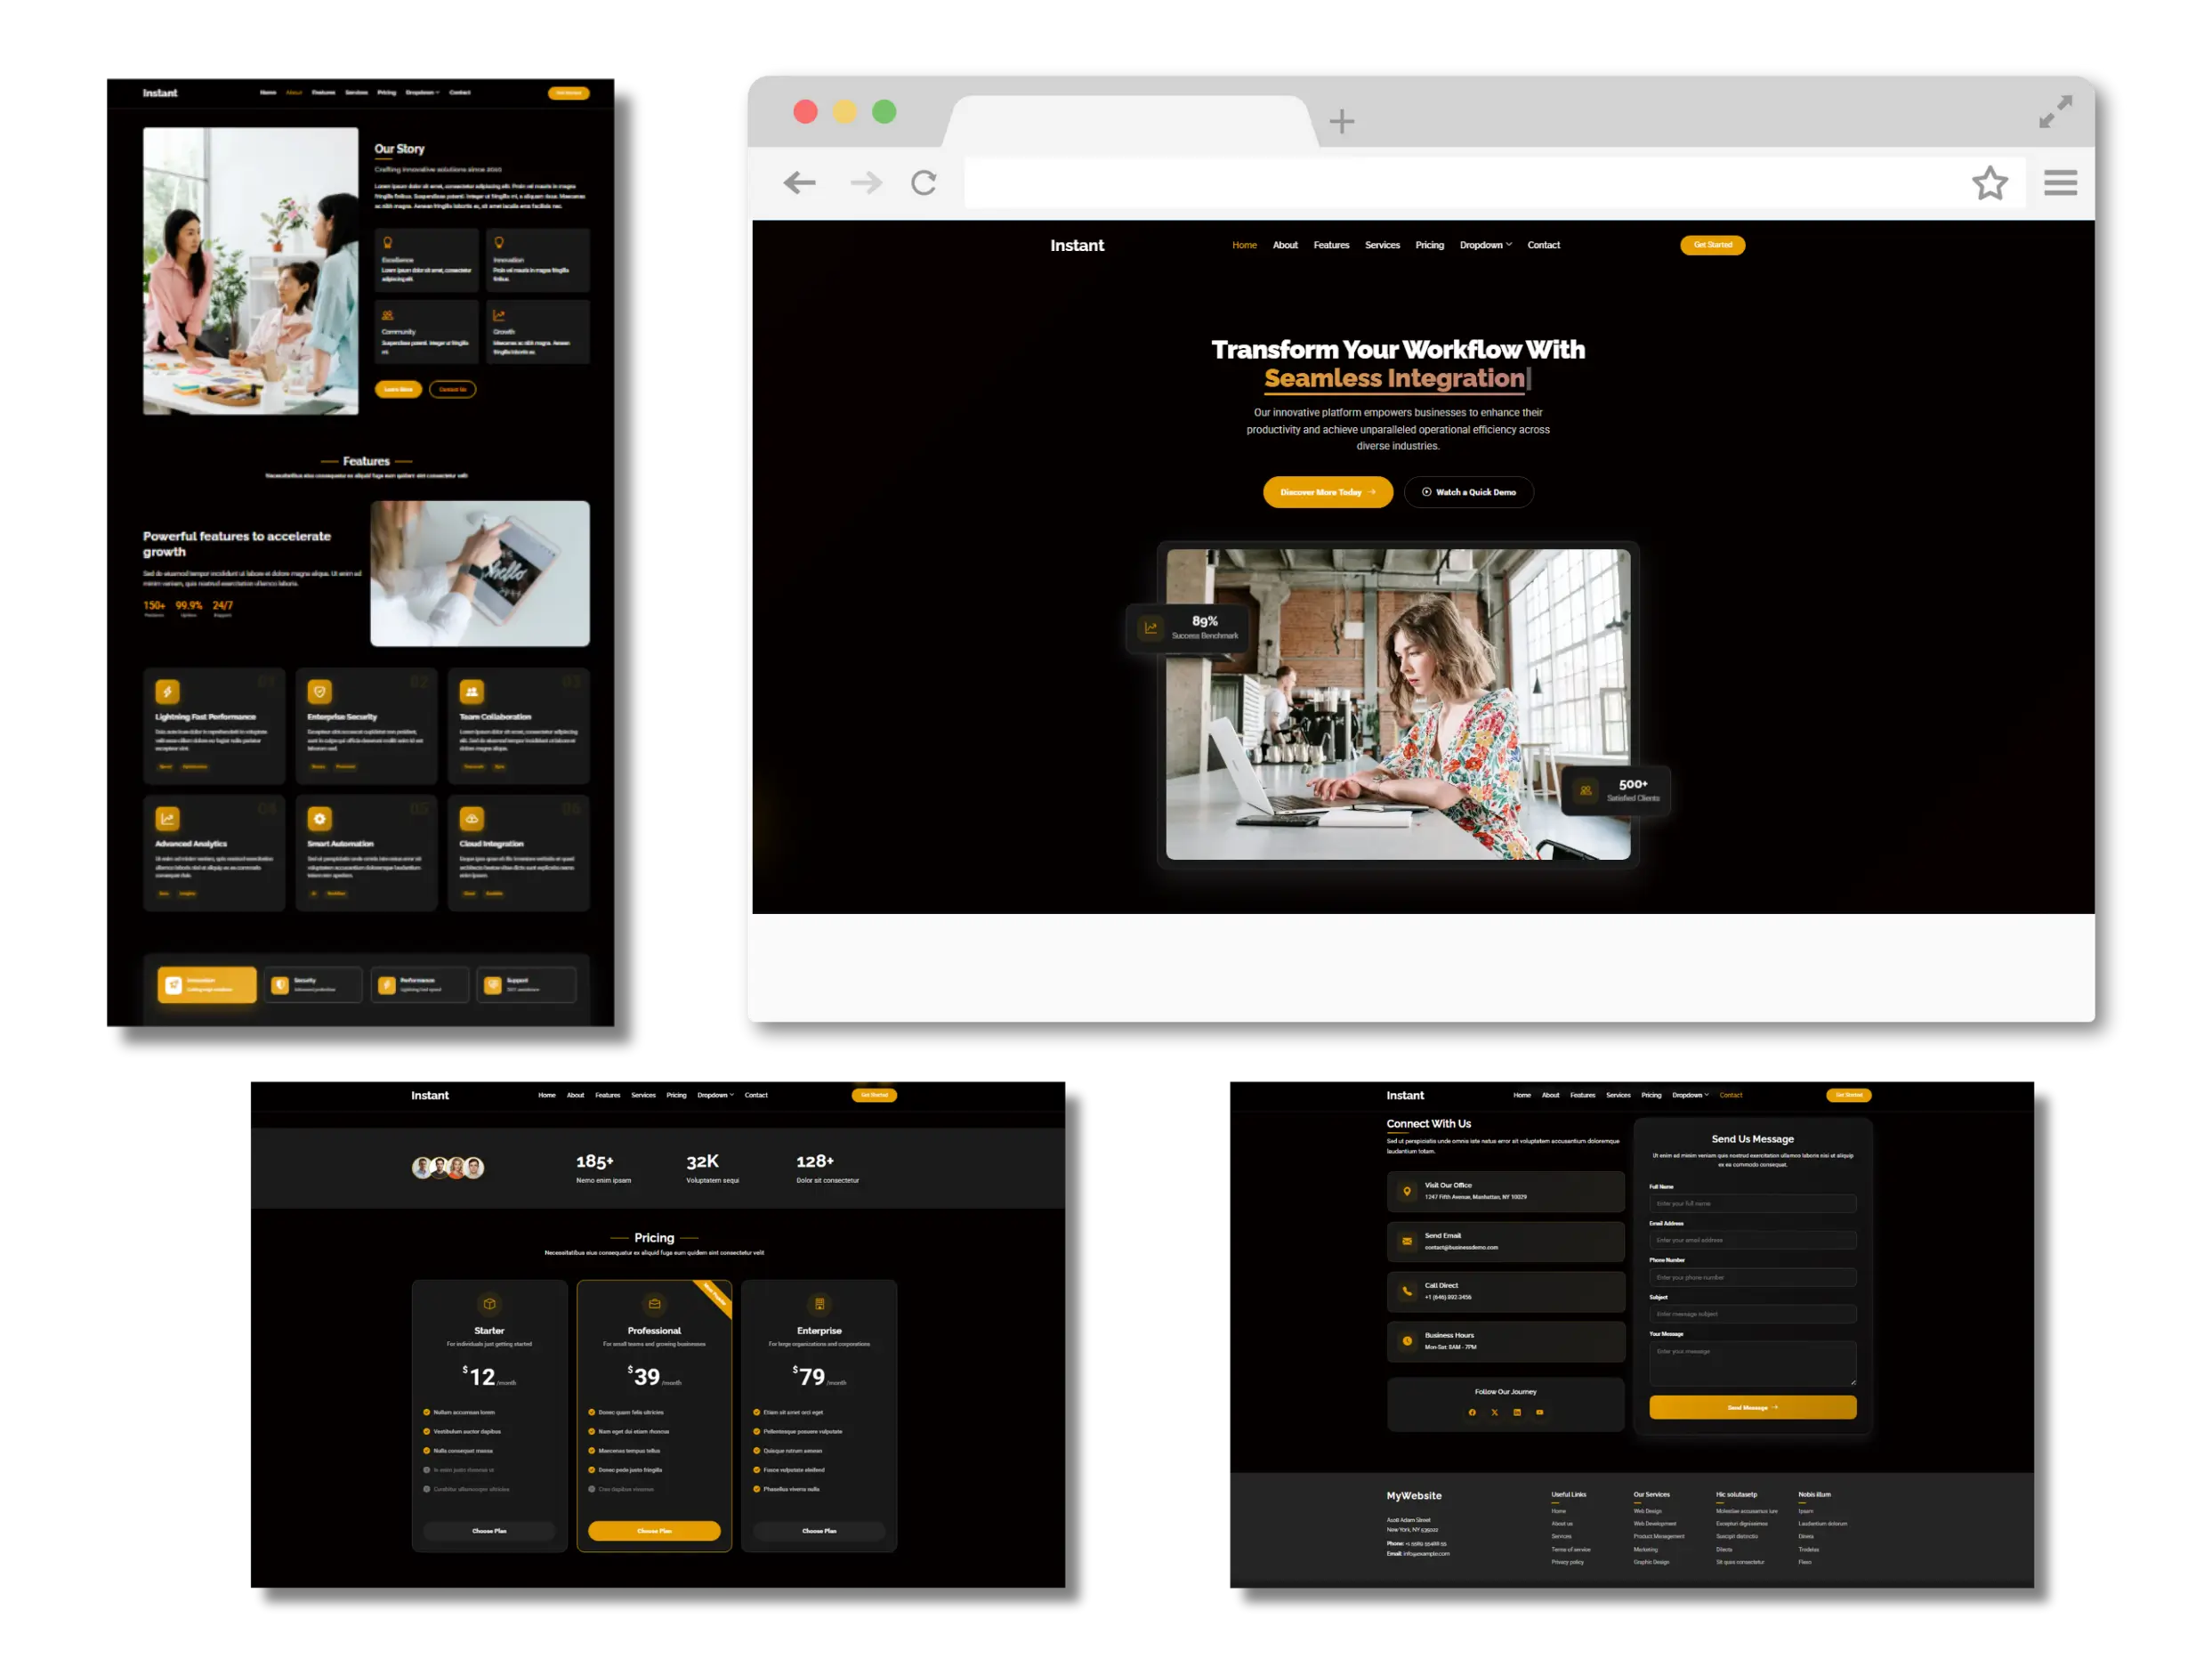Viewport: 2212px width, 1659px height.
Task: Bookmark page with the star icon
Action: click(1989, 183)
